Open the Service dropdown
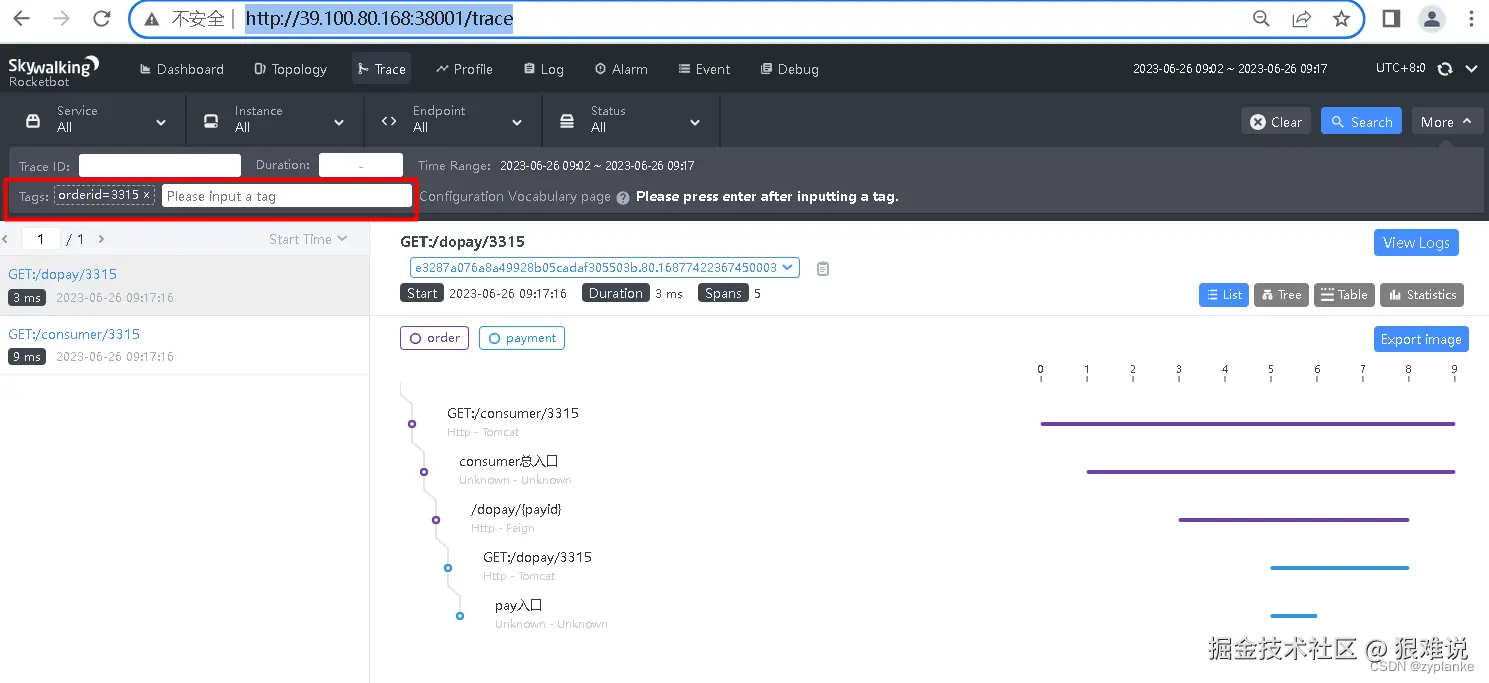The width and height of the screenshot is (1489, 683). (x=96, y=121)
